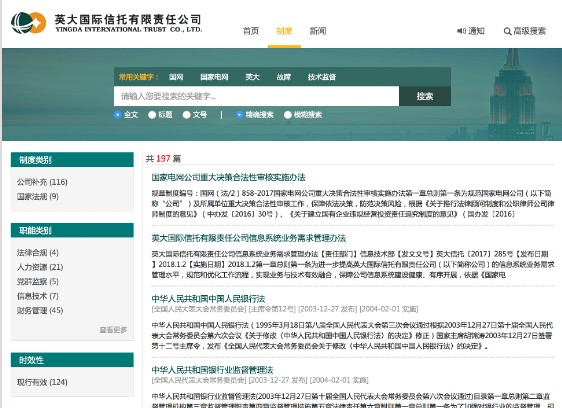Image resolution: width=562 pixels, height=408 pixels.
Task: Switch to the 制度 tab
Action: 284,31
